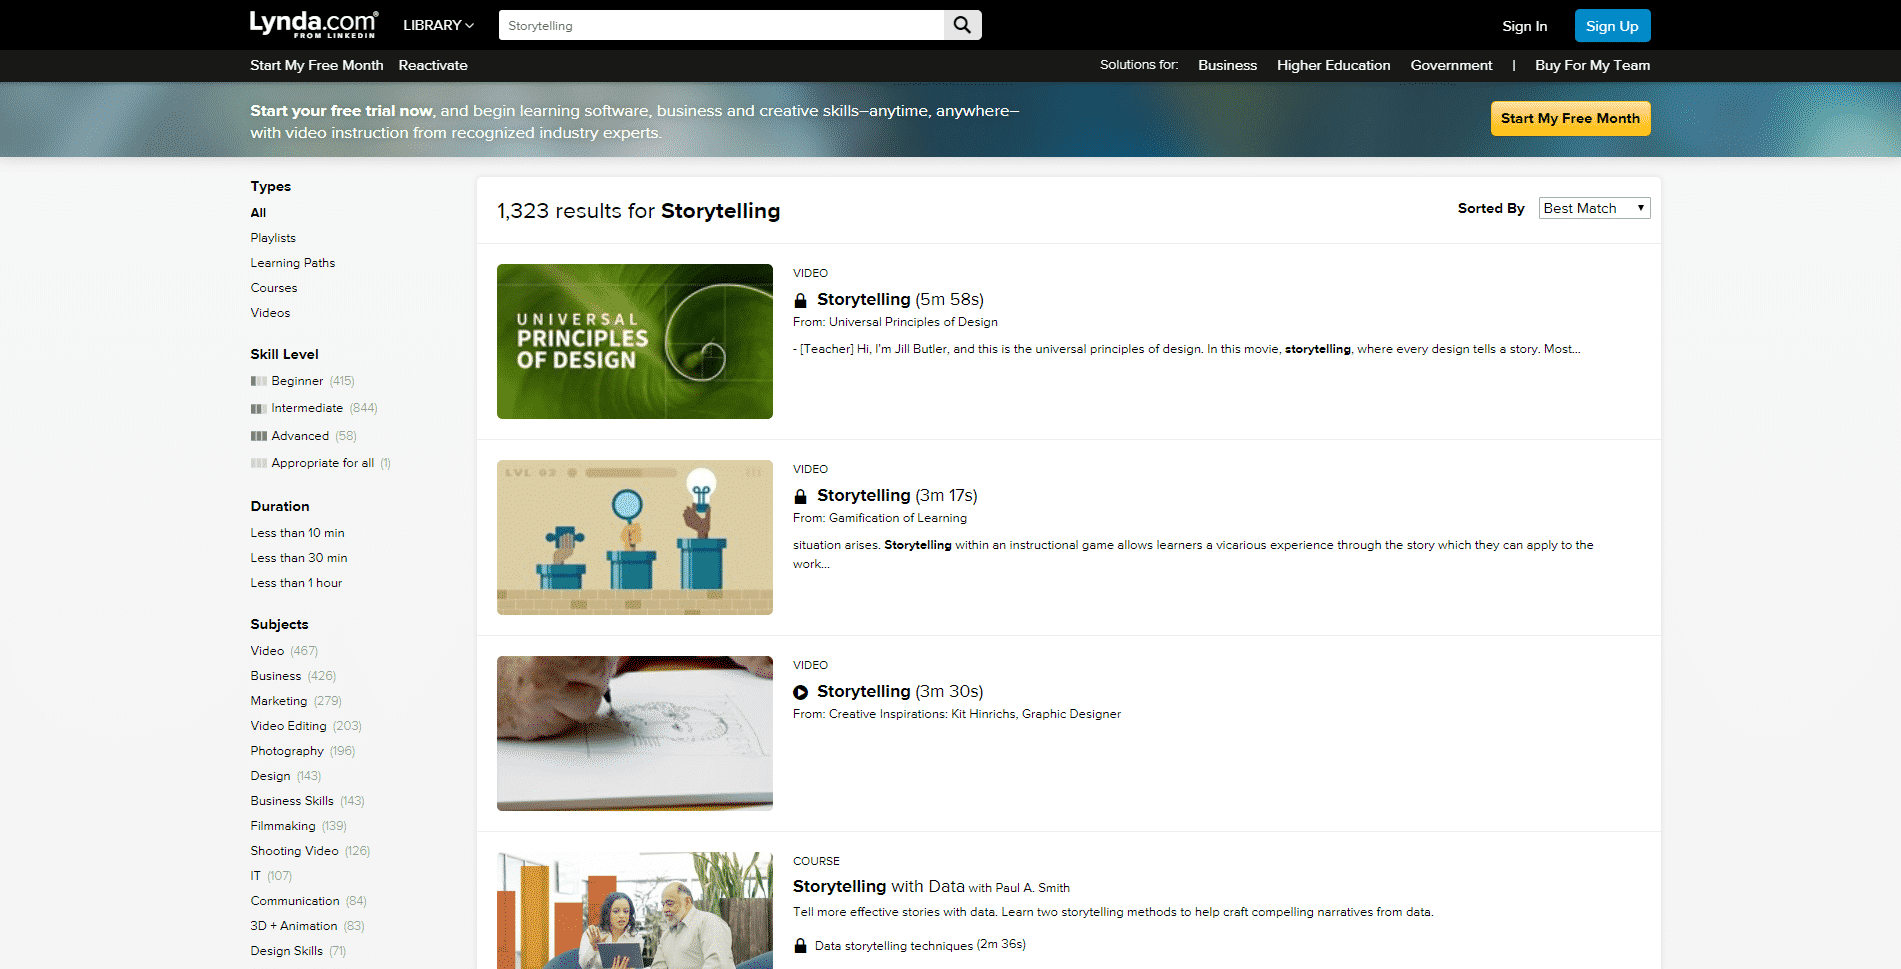Filter by Intermediate skill level
Image resolution: width=1901 pixels, height=969 pixels.
[x=307, y=408]
